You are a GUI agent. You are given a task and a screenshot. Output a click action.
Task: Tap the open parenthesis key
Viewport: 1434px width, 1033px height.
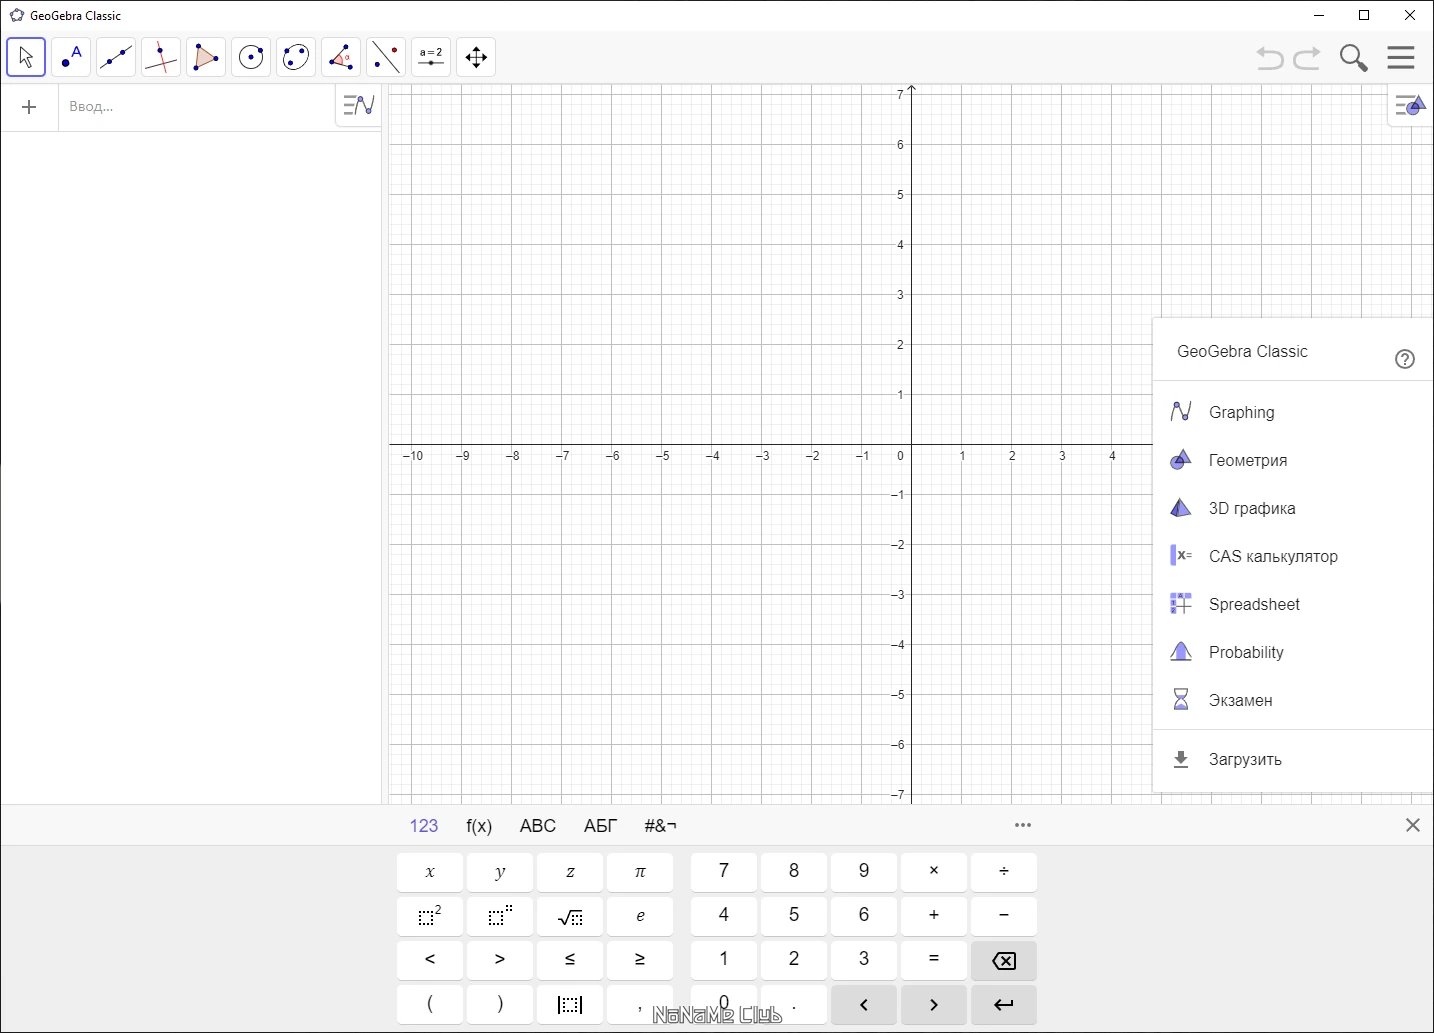[x=430, y=1004]
